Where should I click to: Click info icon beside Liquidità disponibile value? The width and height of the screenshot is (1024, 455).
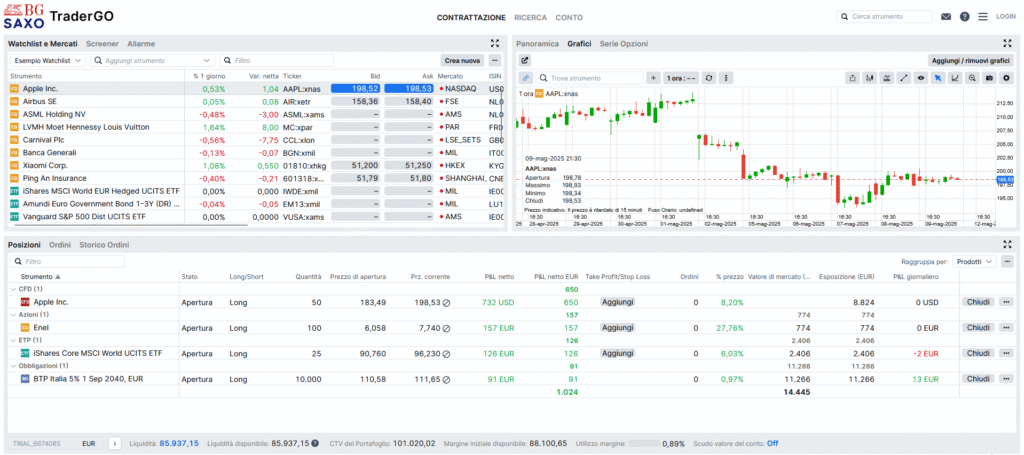click(315, 444)
